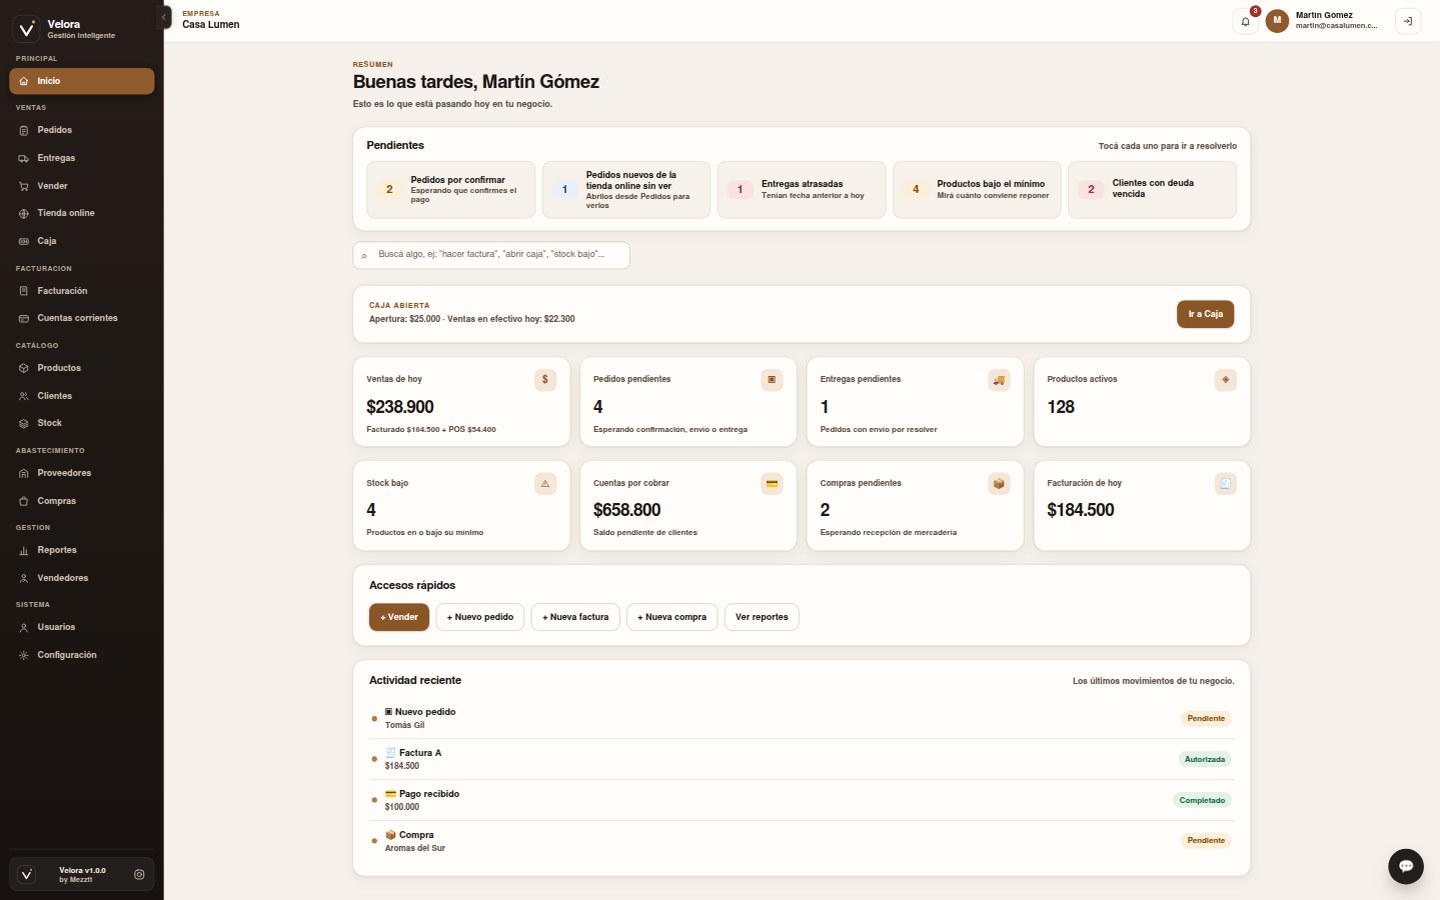Image resolution: width=1440 pixels, height=900 pixels.
Task: Click the box icon on Compras pendientes
Action: pyautogui.click(x=999, y=484)
